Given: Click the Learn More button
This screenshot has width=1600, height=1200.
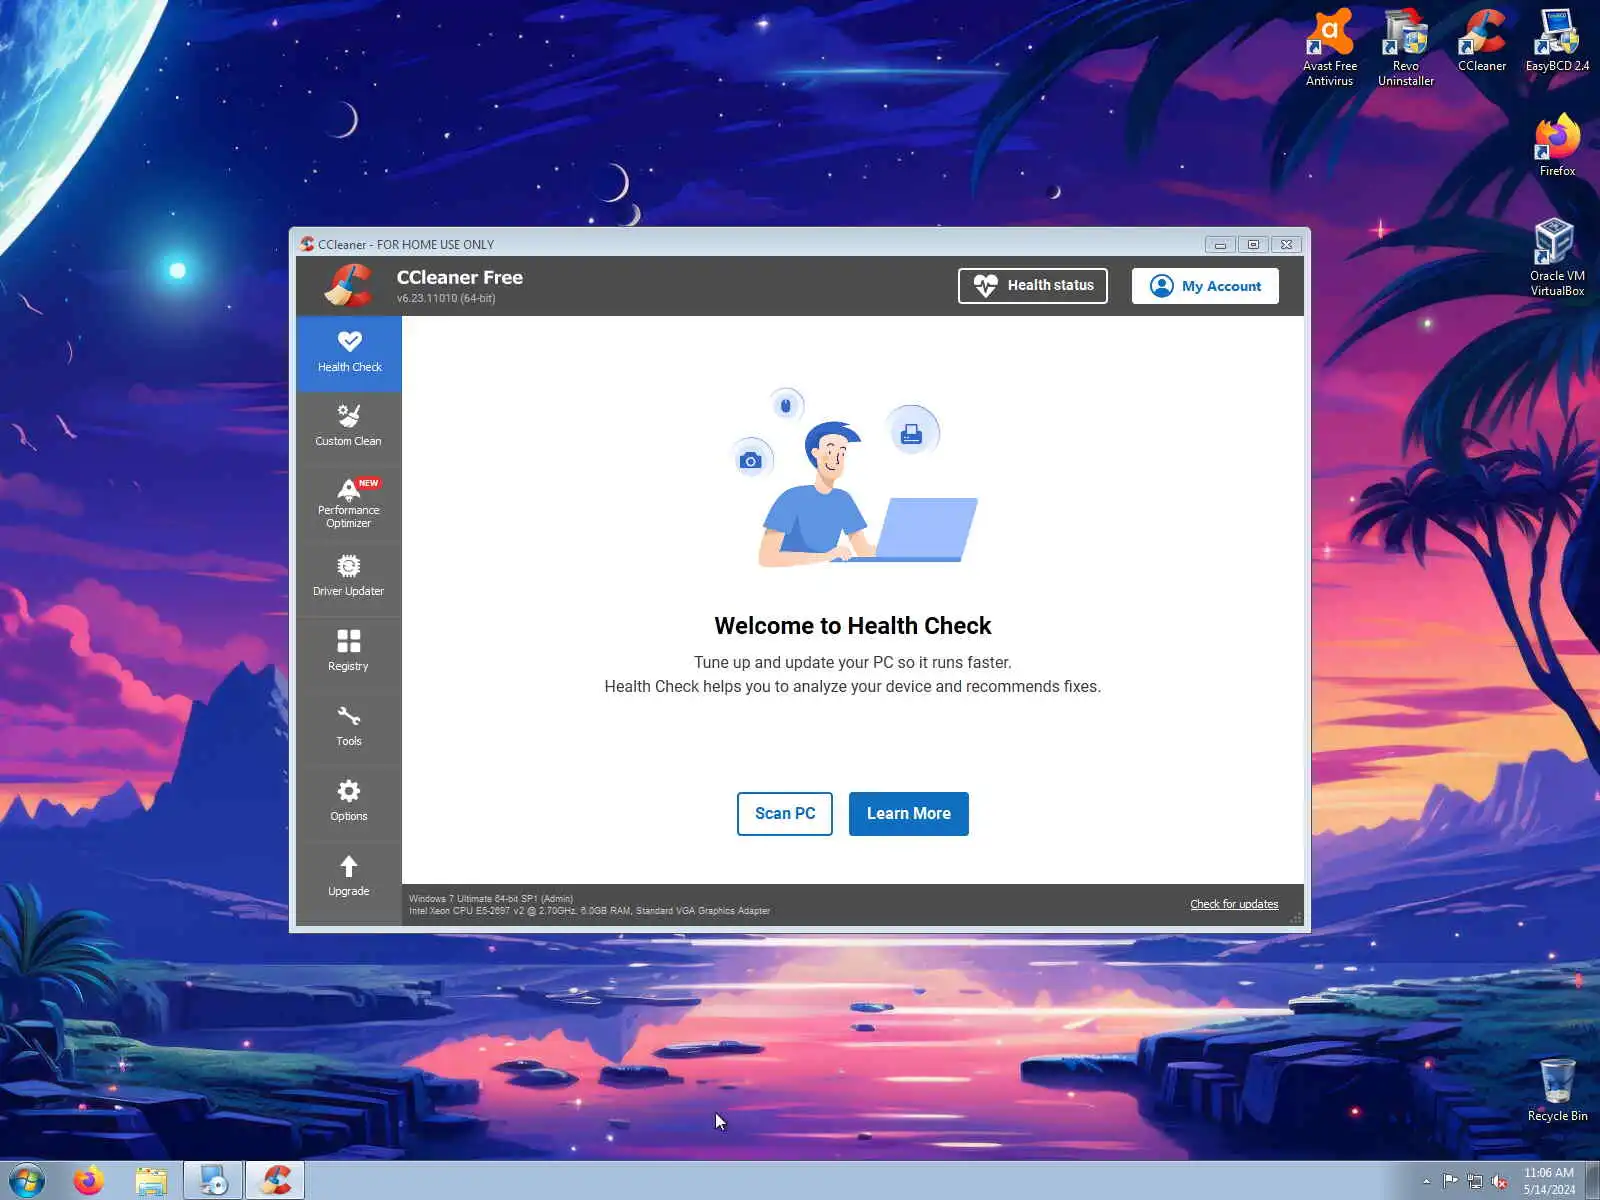Looking at the screenshot, I should (909, 813).
